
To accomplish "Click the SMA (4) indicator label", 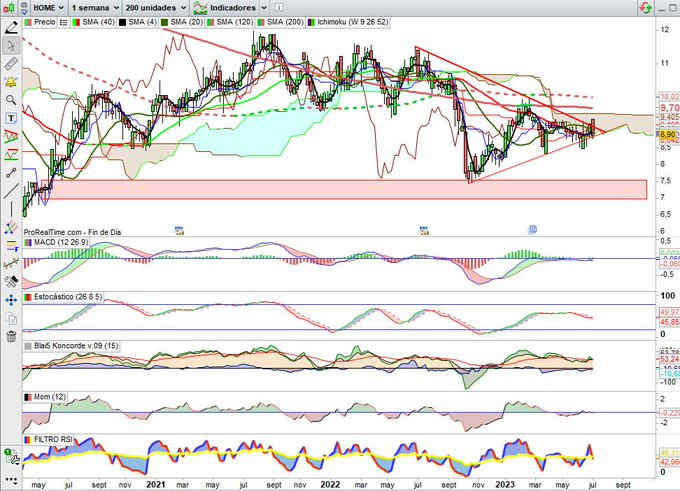I will (x=138, y=22).
